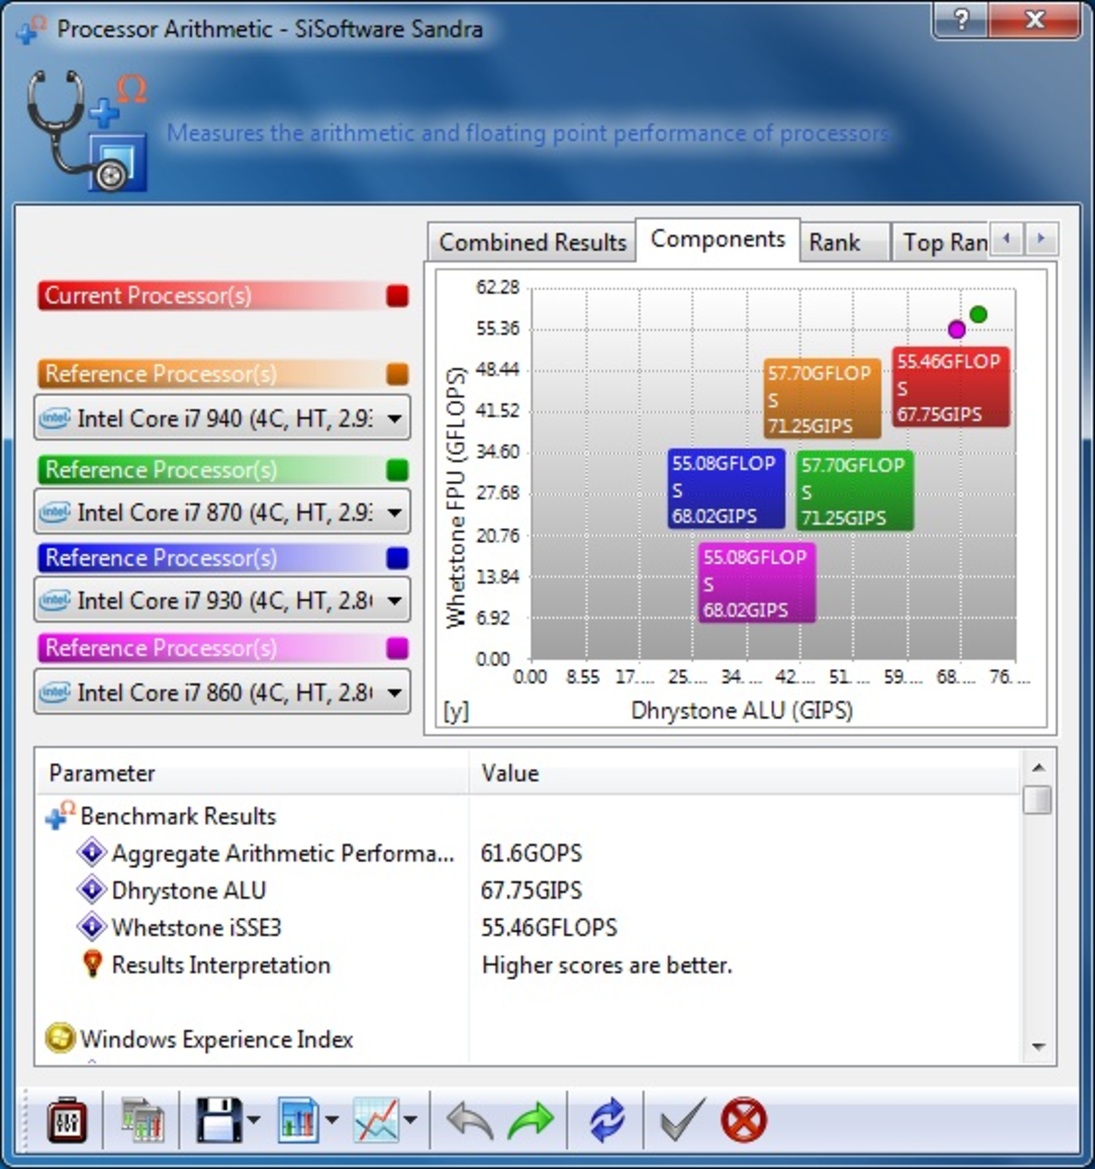Image resolution: width=1095 pixels, height=1169 pixels.
Task: Click the stethoscope module logo icon
Action: pos(88,130)
